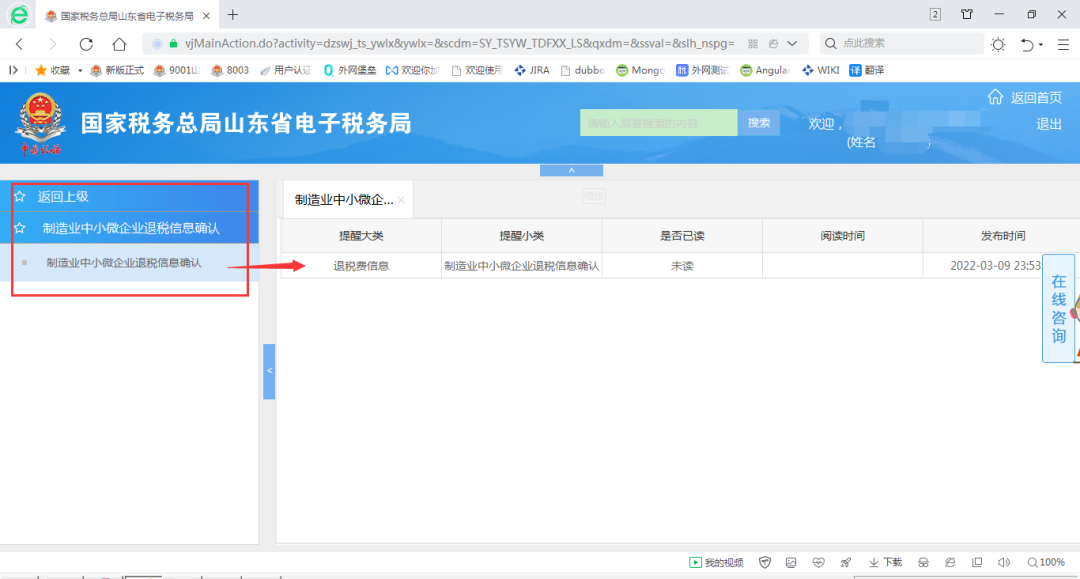Open the JIRA bookmark

point(532,70)
